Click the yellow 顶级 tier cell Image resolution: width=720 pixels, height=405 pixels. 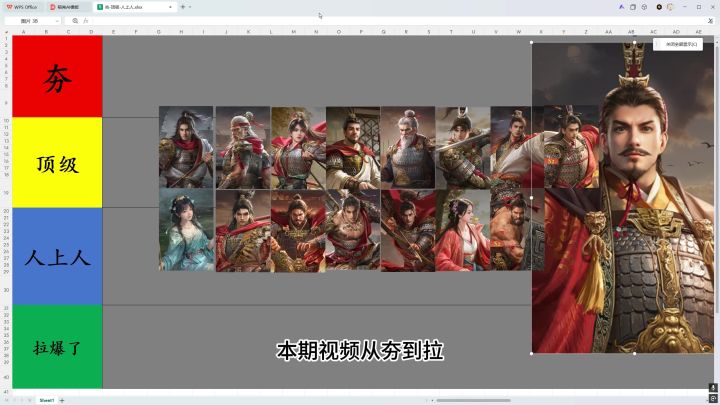[x=57, y=163]
